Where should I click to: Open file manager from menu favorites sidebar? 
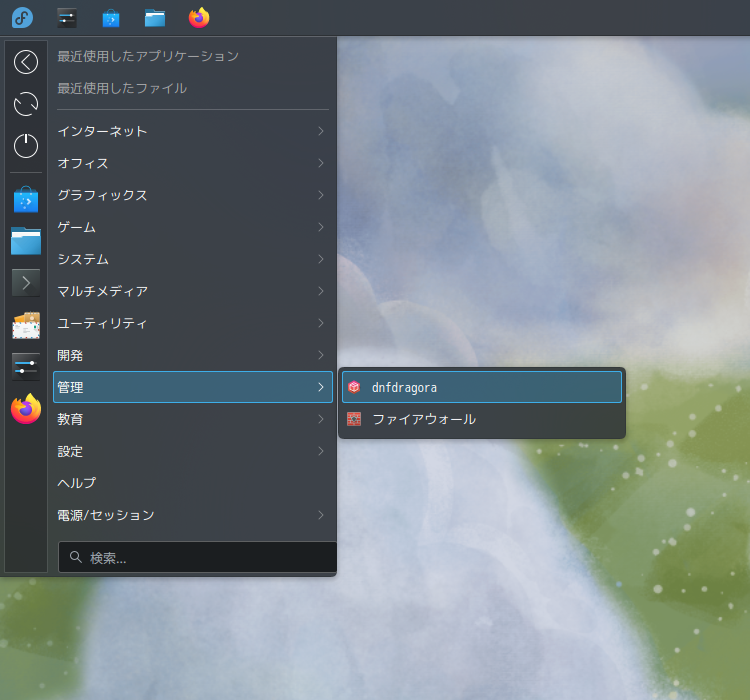coord(26,241)
